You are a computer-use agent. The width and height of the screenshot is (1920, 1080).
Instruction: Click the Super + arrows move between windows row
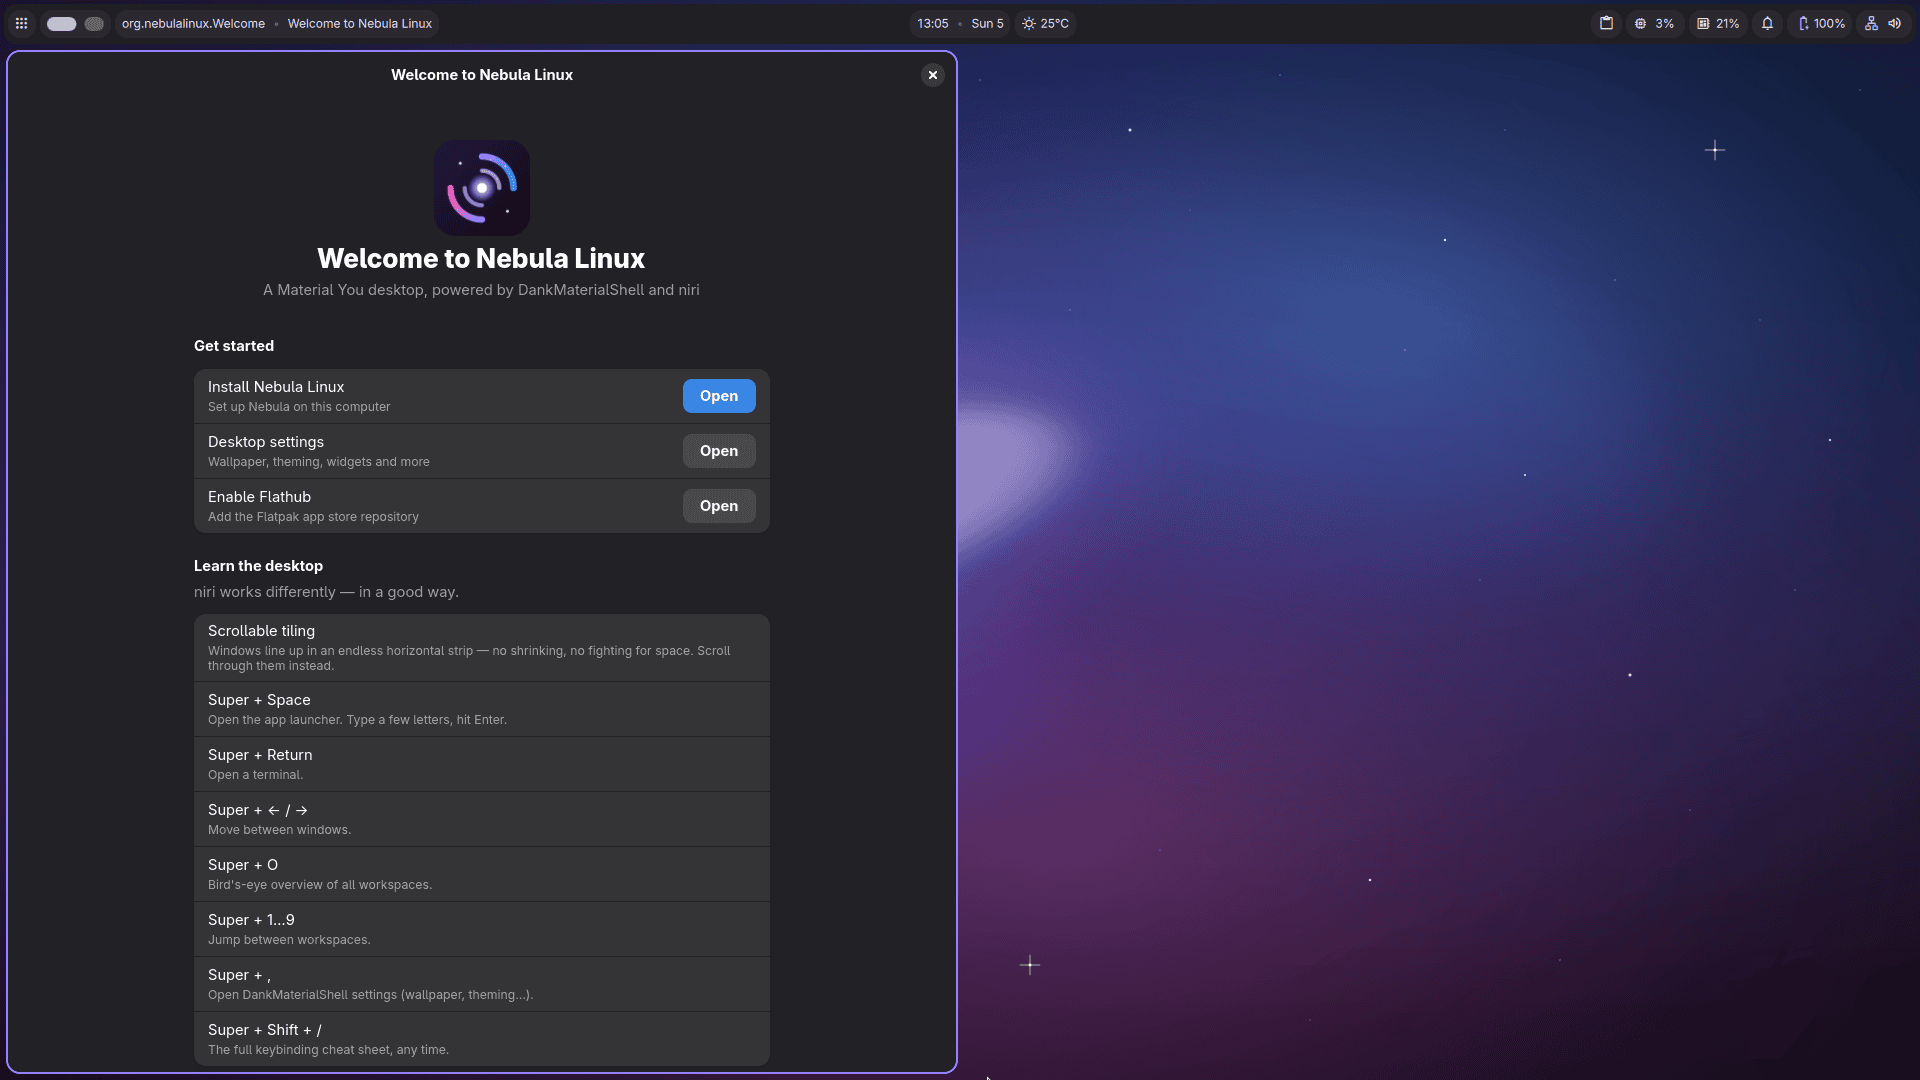(x=482, y=820)
